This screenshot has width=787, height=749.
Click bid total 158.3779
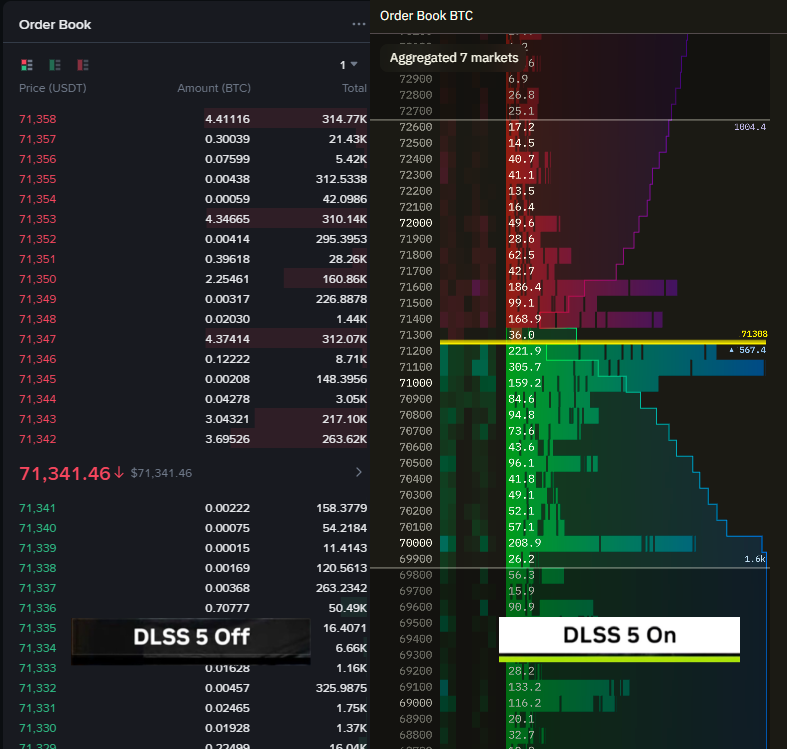point(341,508)
